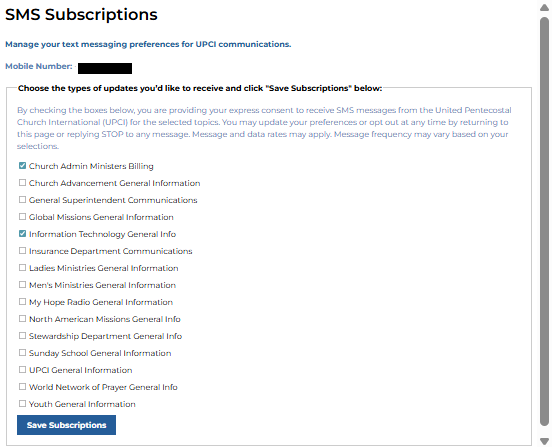Viewport: 553px width, 447px height.
Task: Click the redacted Mobile Number field
Action: coord(105,68)
